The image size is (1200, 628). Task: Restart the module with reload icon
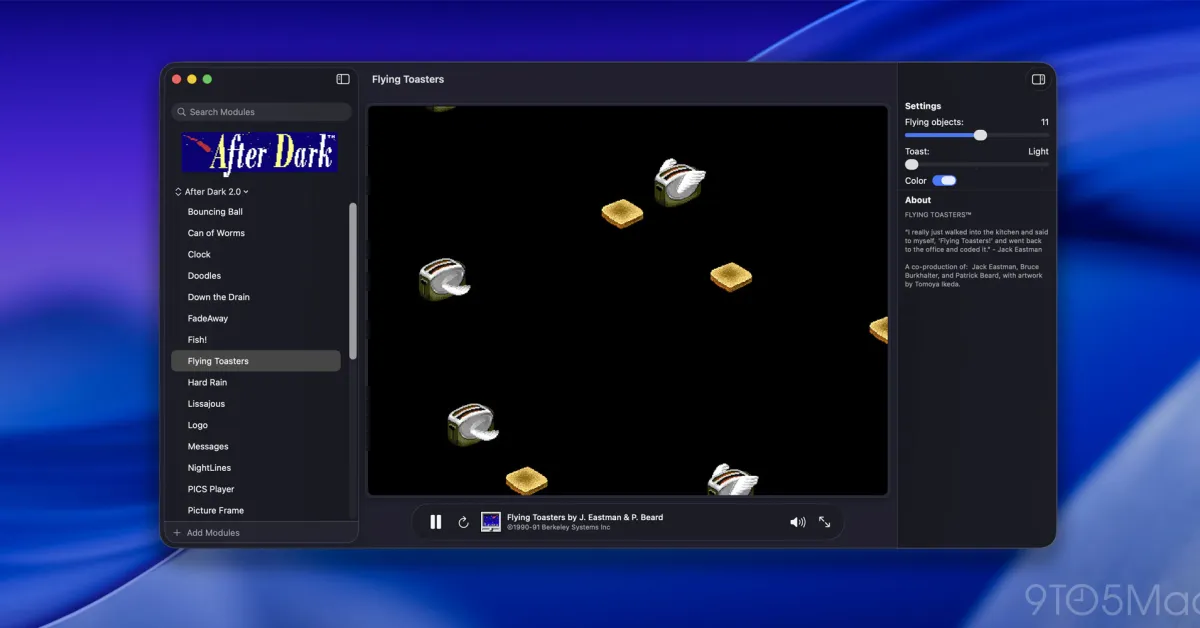(x=463, y=522)
